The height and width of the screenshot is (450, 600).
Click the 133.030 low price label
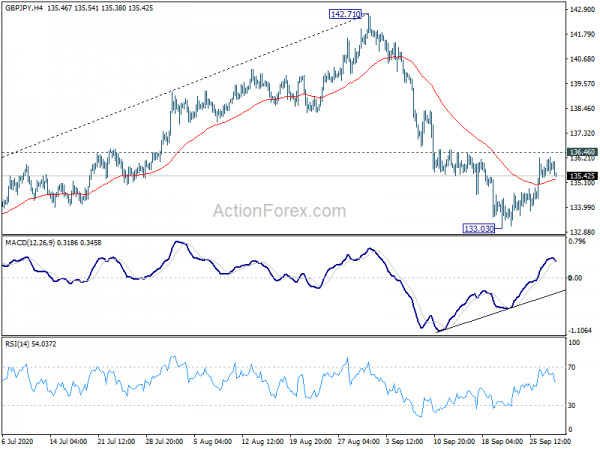[479, 229]
